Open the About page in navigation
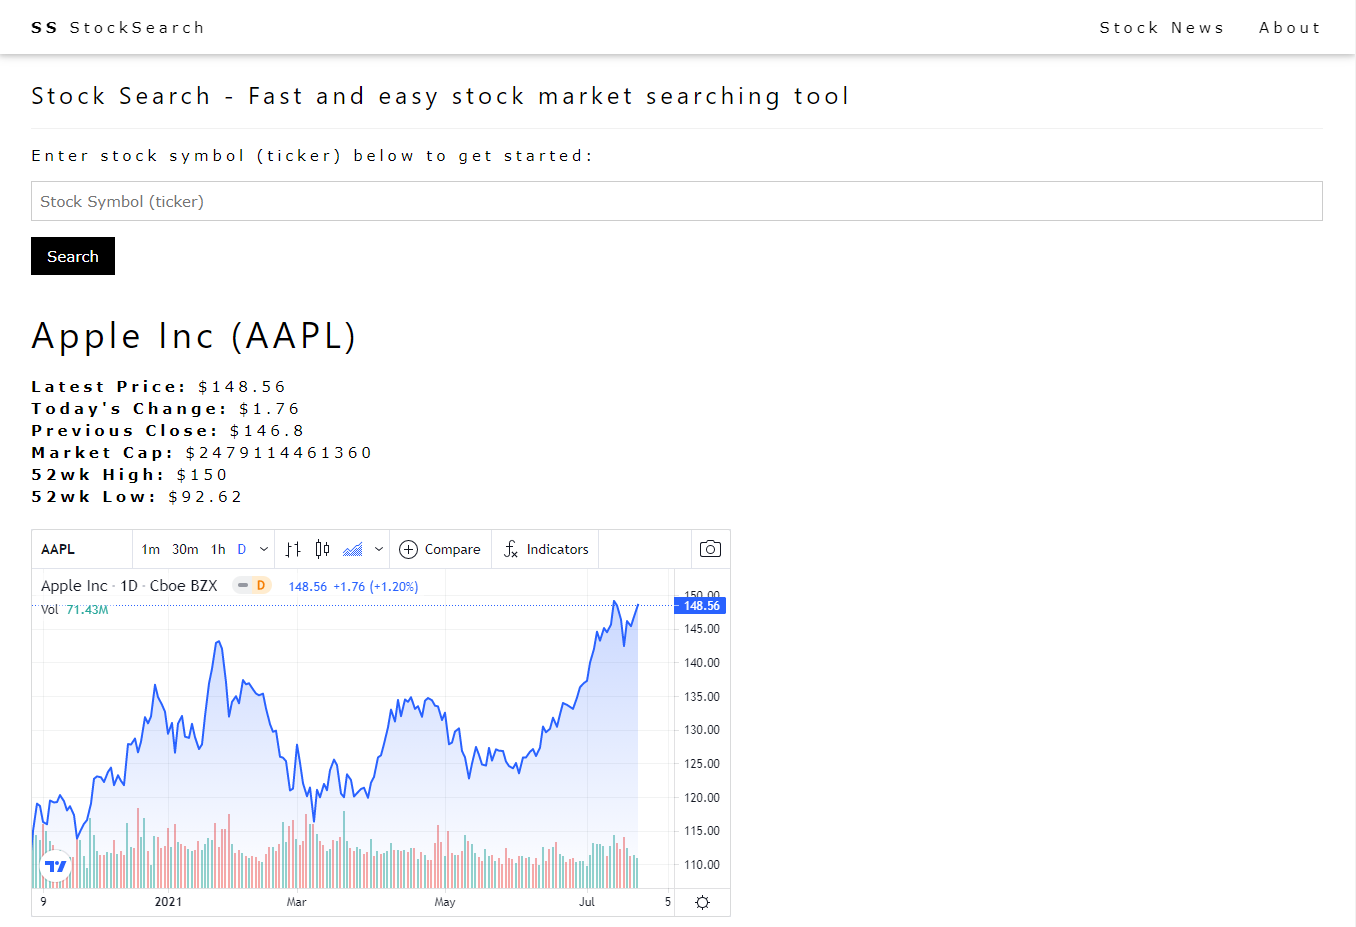The height and width of the screenshot is (927, 1356). pyautogui.click(x=1290, y=28)
